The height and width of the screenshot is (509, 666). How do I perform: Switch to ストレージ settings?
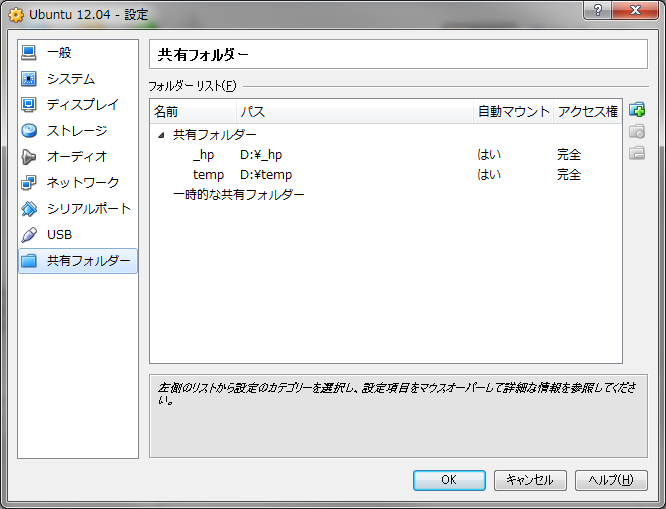coord(77,130)
